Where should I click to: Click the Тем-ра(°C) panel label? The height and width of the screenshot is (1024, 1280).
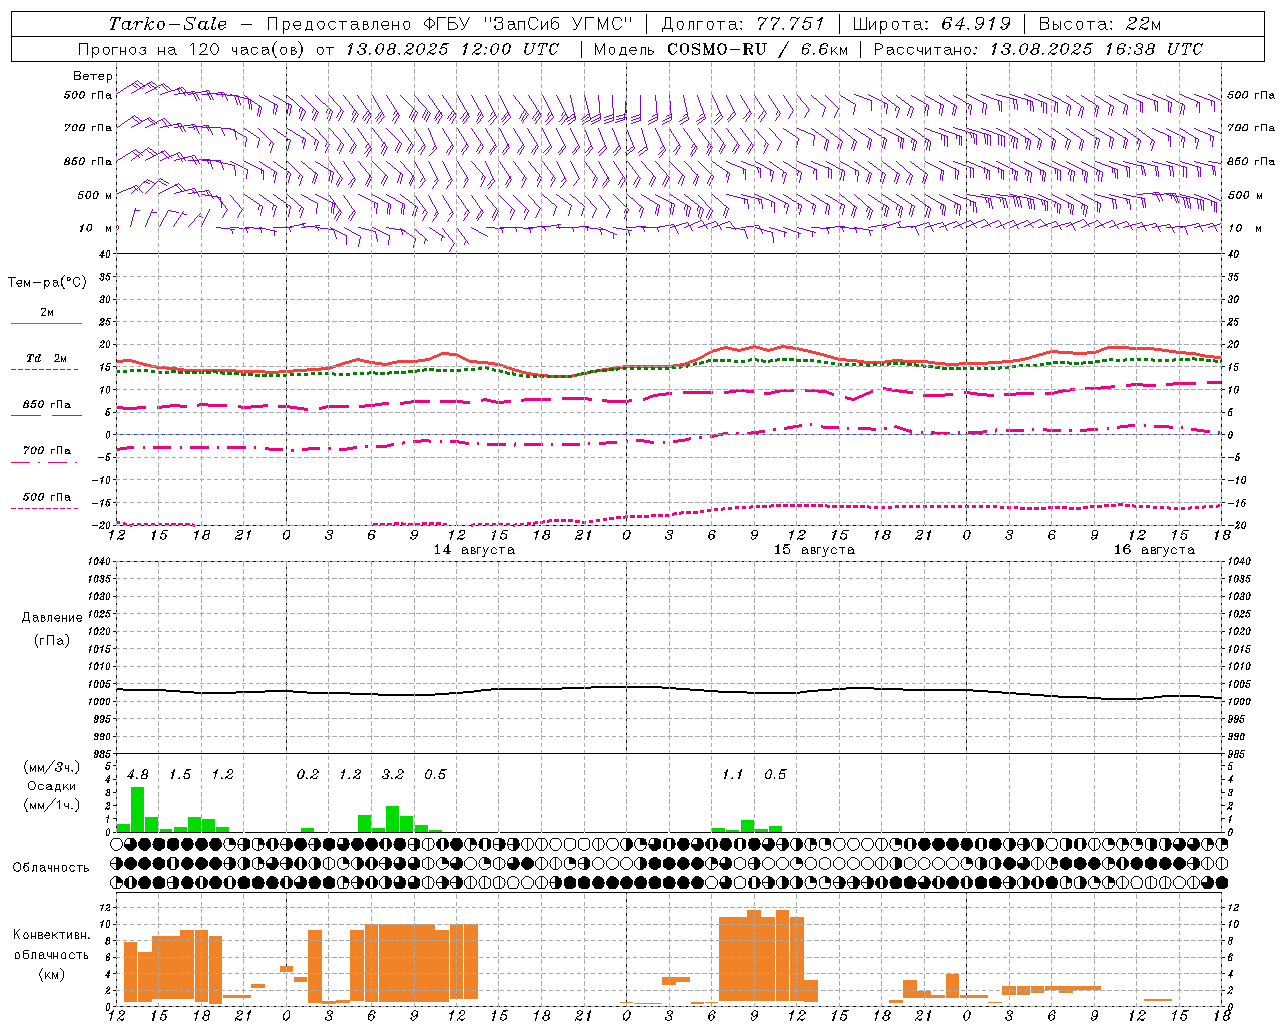(x=47, y=283)
